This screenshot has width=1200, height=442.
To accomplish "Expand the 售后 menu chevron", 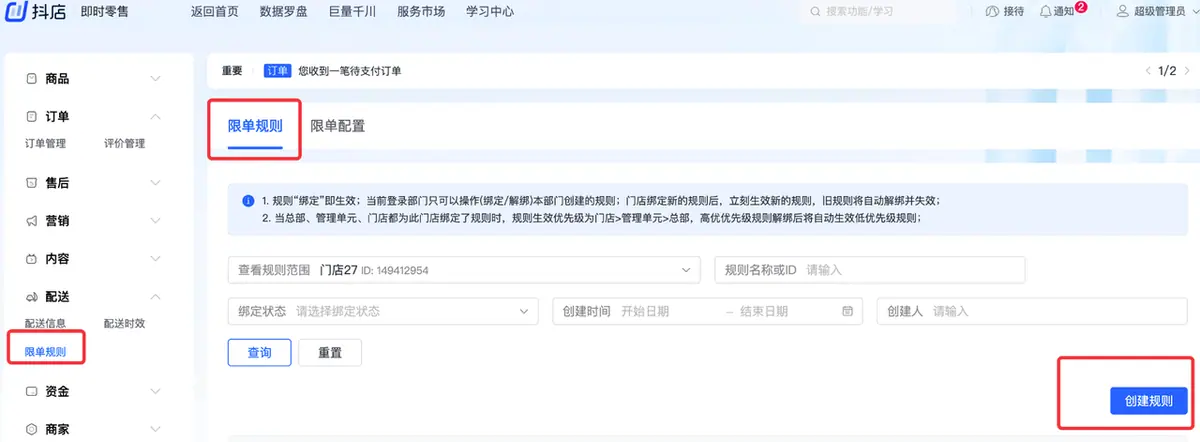I will (155, 183).
